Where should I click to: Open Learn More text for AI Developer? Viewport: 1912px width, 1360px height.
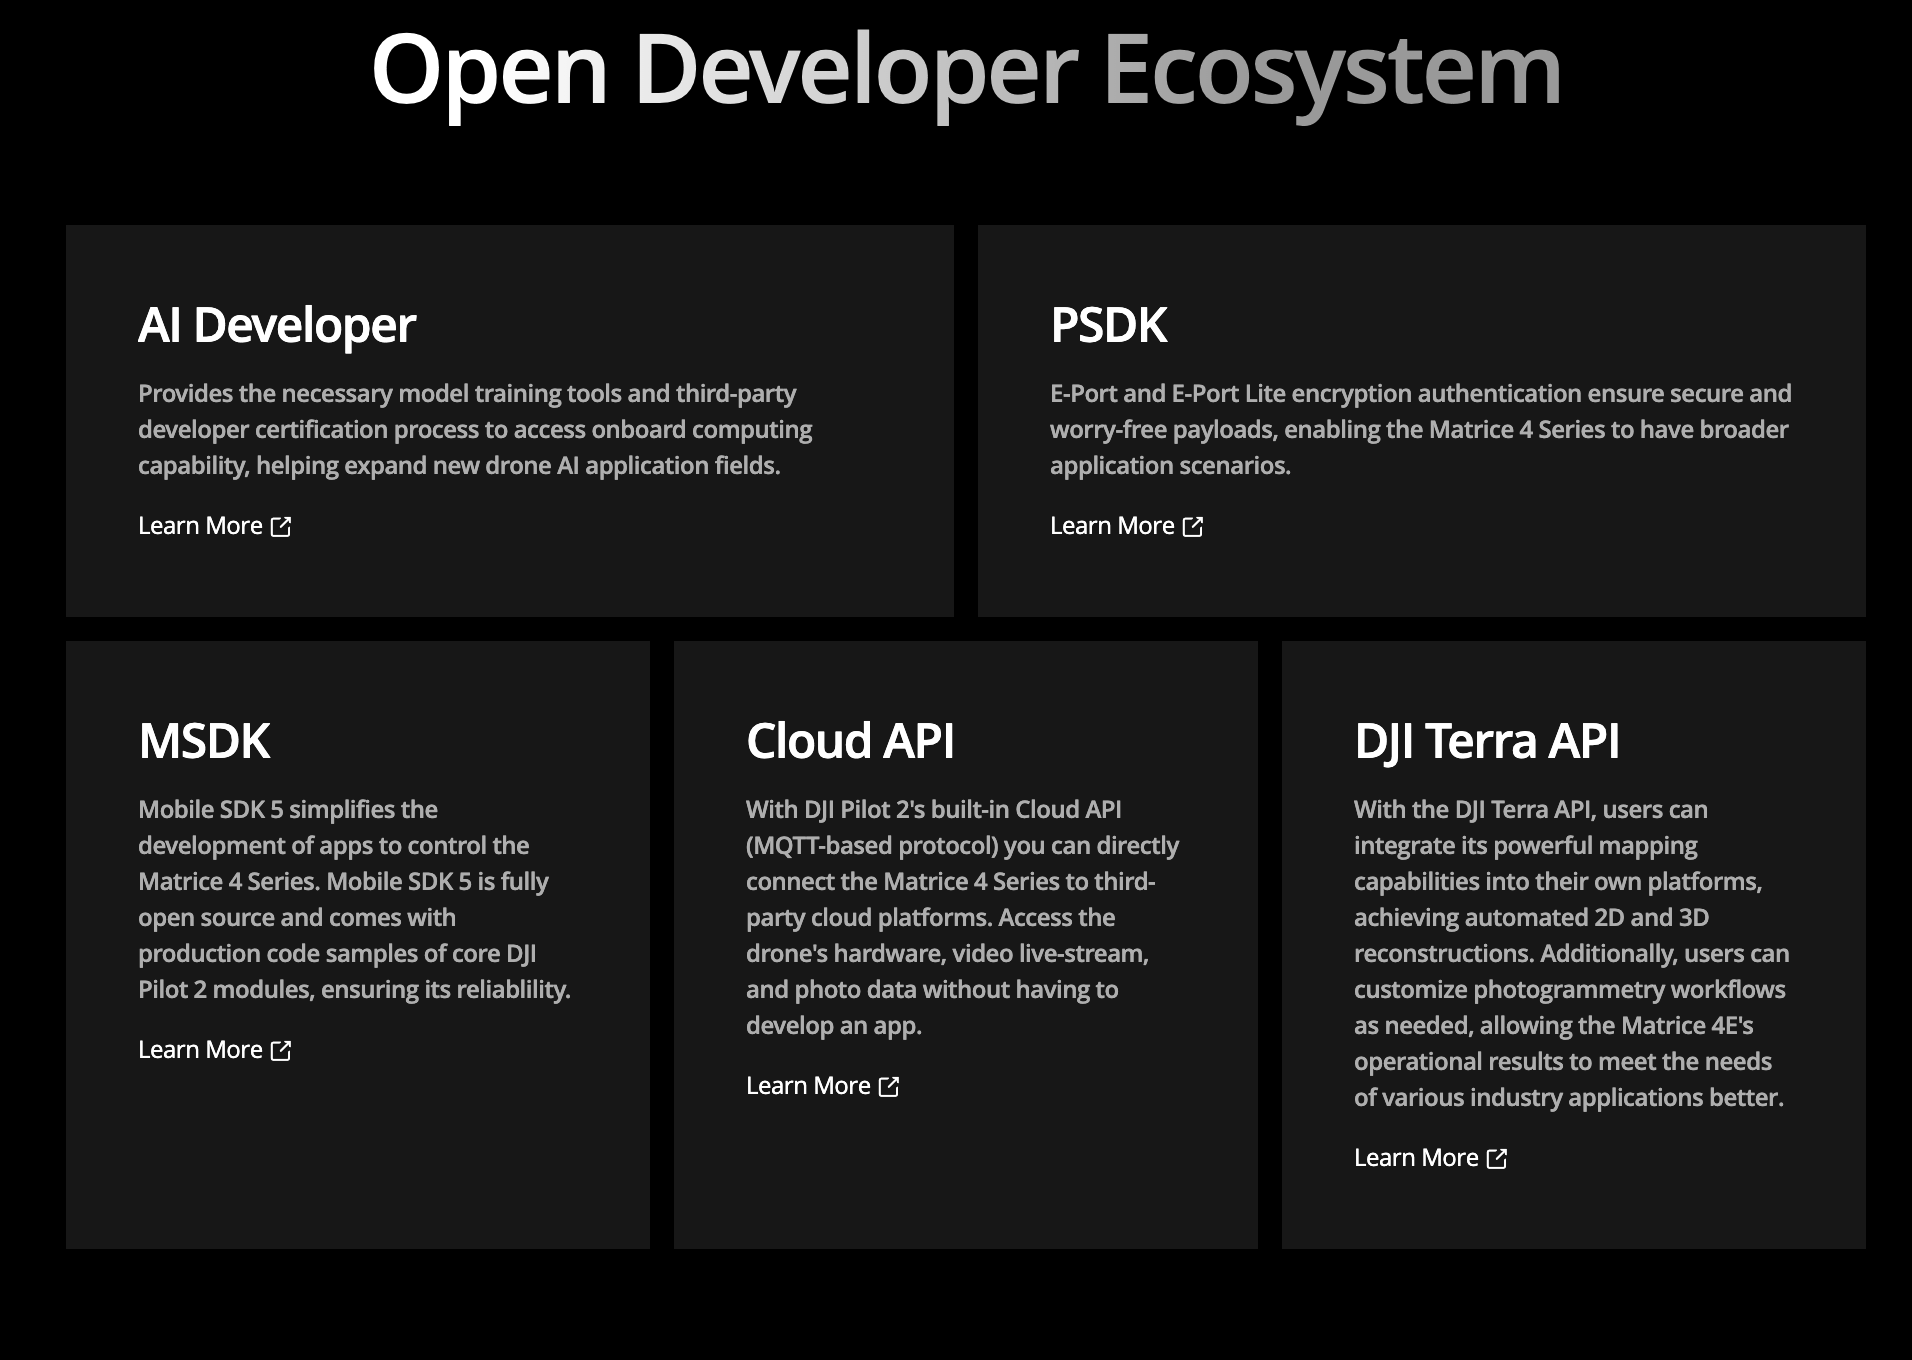(200, 526)
